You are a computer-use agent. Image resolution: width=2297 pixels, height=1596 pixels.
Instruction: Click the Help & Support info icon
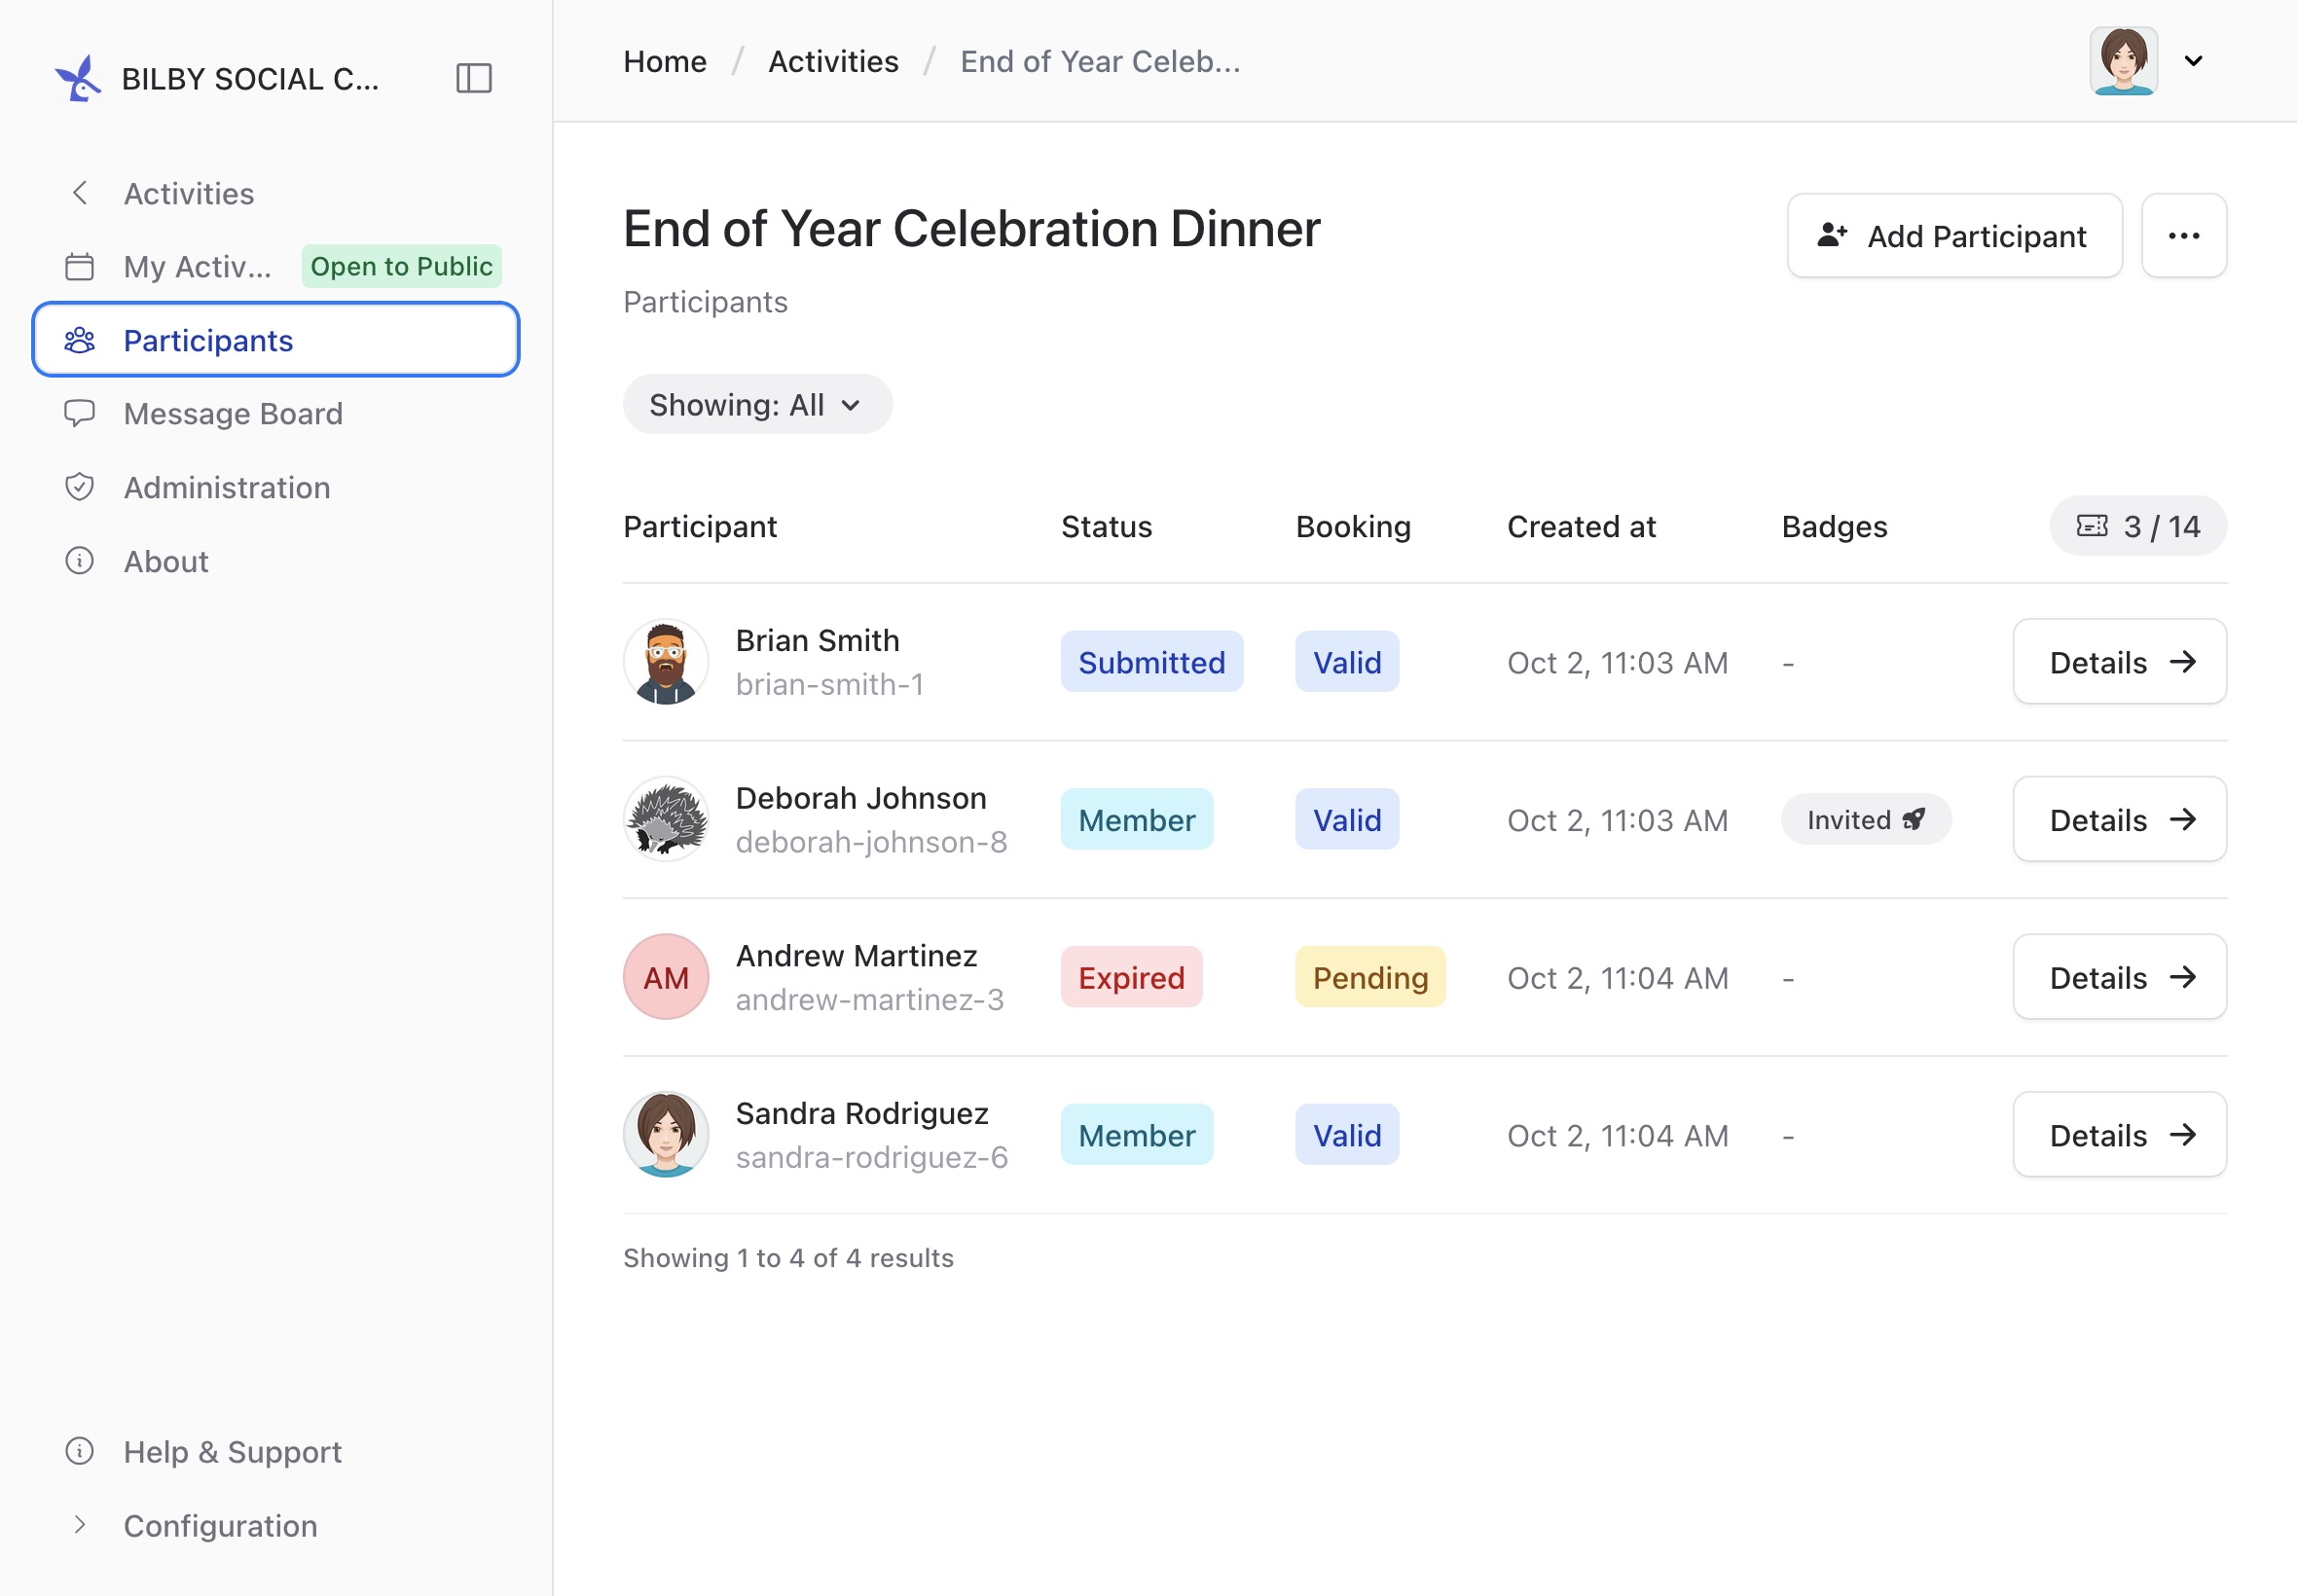click(80, 1451)
